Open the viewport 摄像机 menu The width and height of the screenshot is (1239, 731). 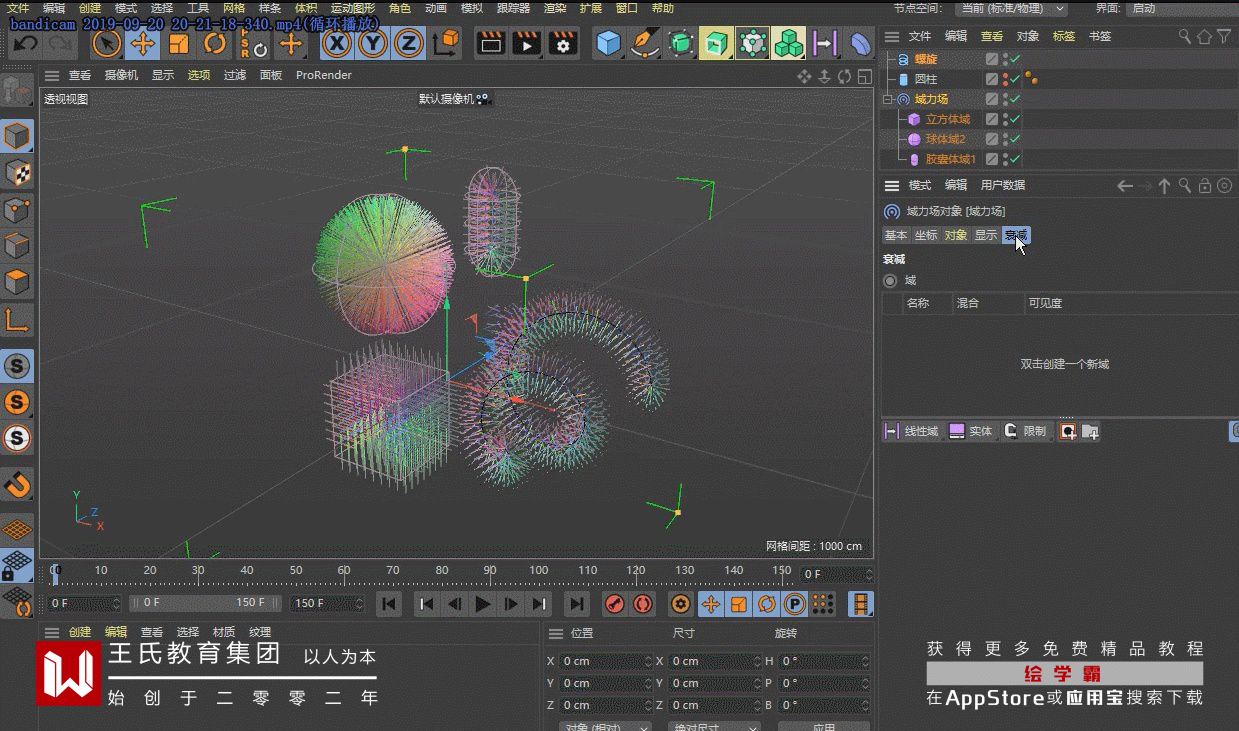coord(121,75)
